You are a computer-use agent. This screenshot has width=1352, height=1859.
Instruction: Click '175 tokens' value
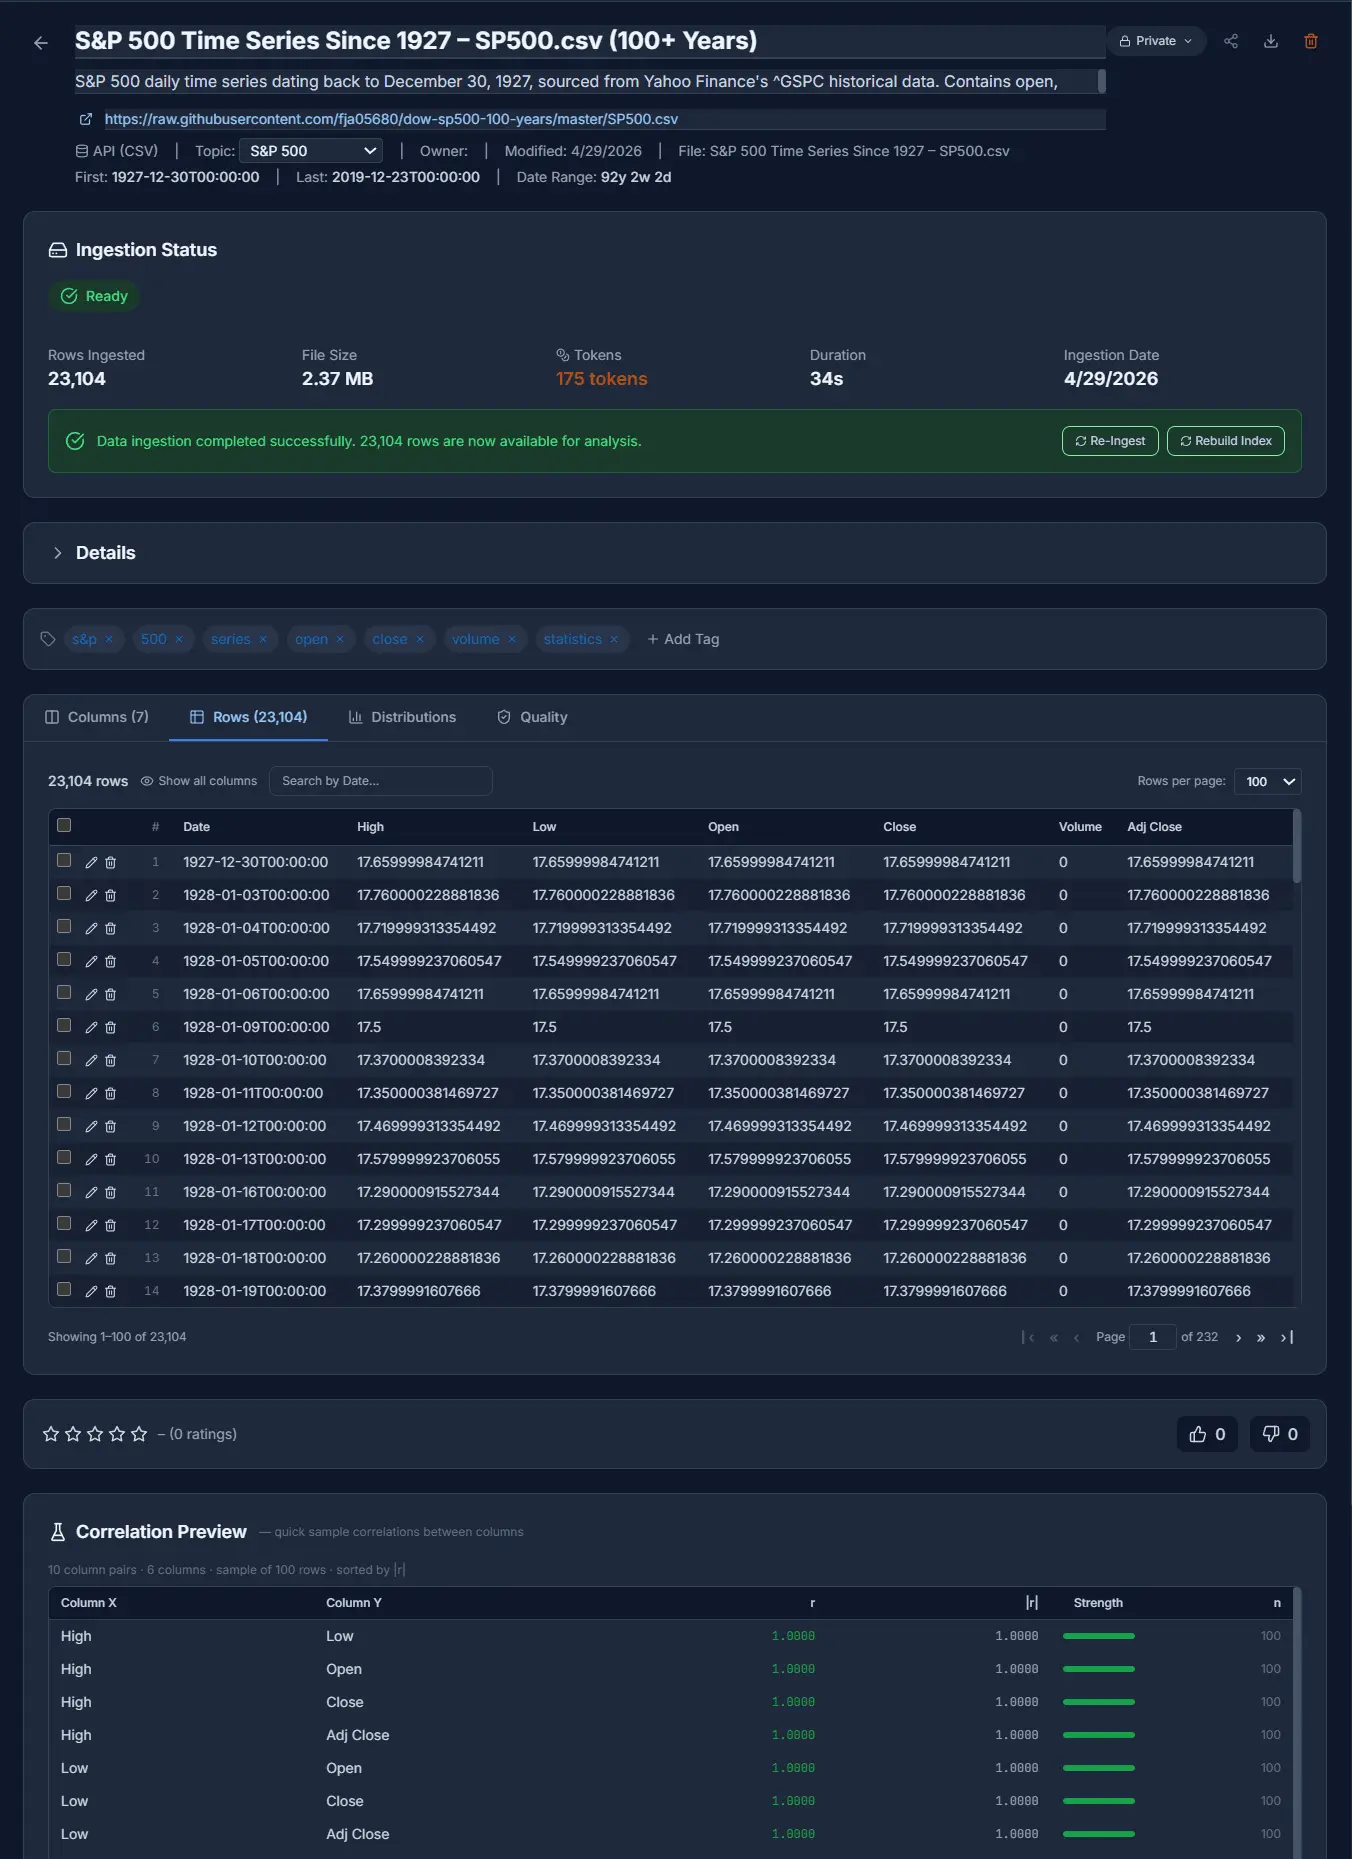click(601, 379)
